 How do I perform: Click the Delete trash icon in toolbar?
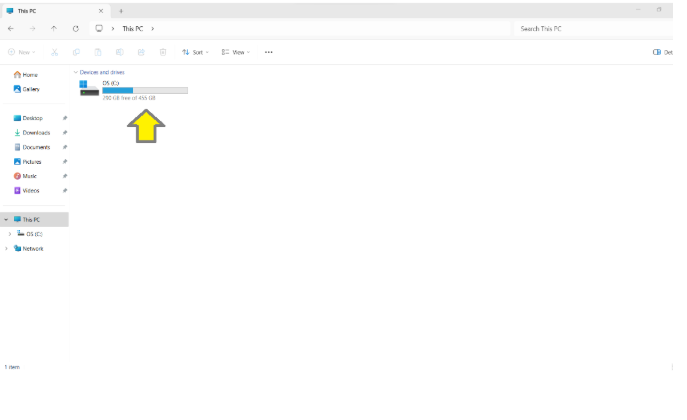(x=163, y=52)
